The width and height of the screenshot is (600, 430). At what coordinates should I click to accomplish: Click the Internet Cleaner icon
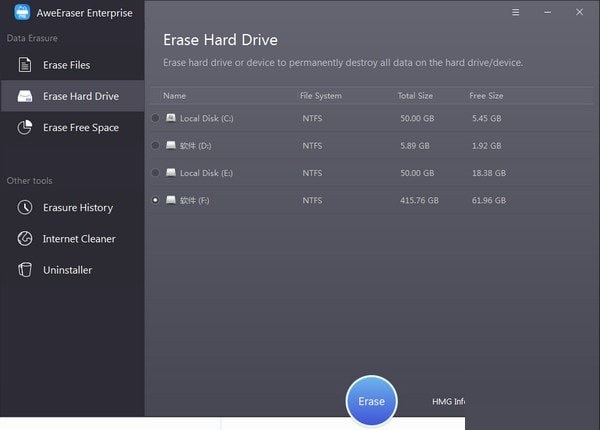pyautogui.click(x=25, y=239)
